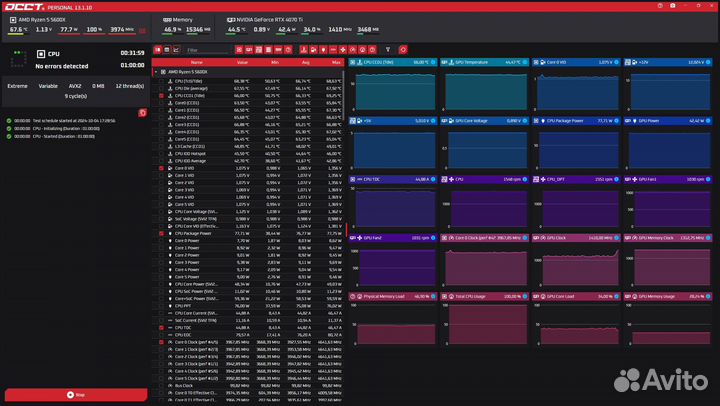Uncheck the CPU Package Power checkbox
The width and height of the screenshot is (720, 406).
(161, 233)
